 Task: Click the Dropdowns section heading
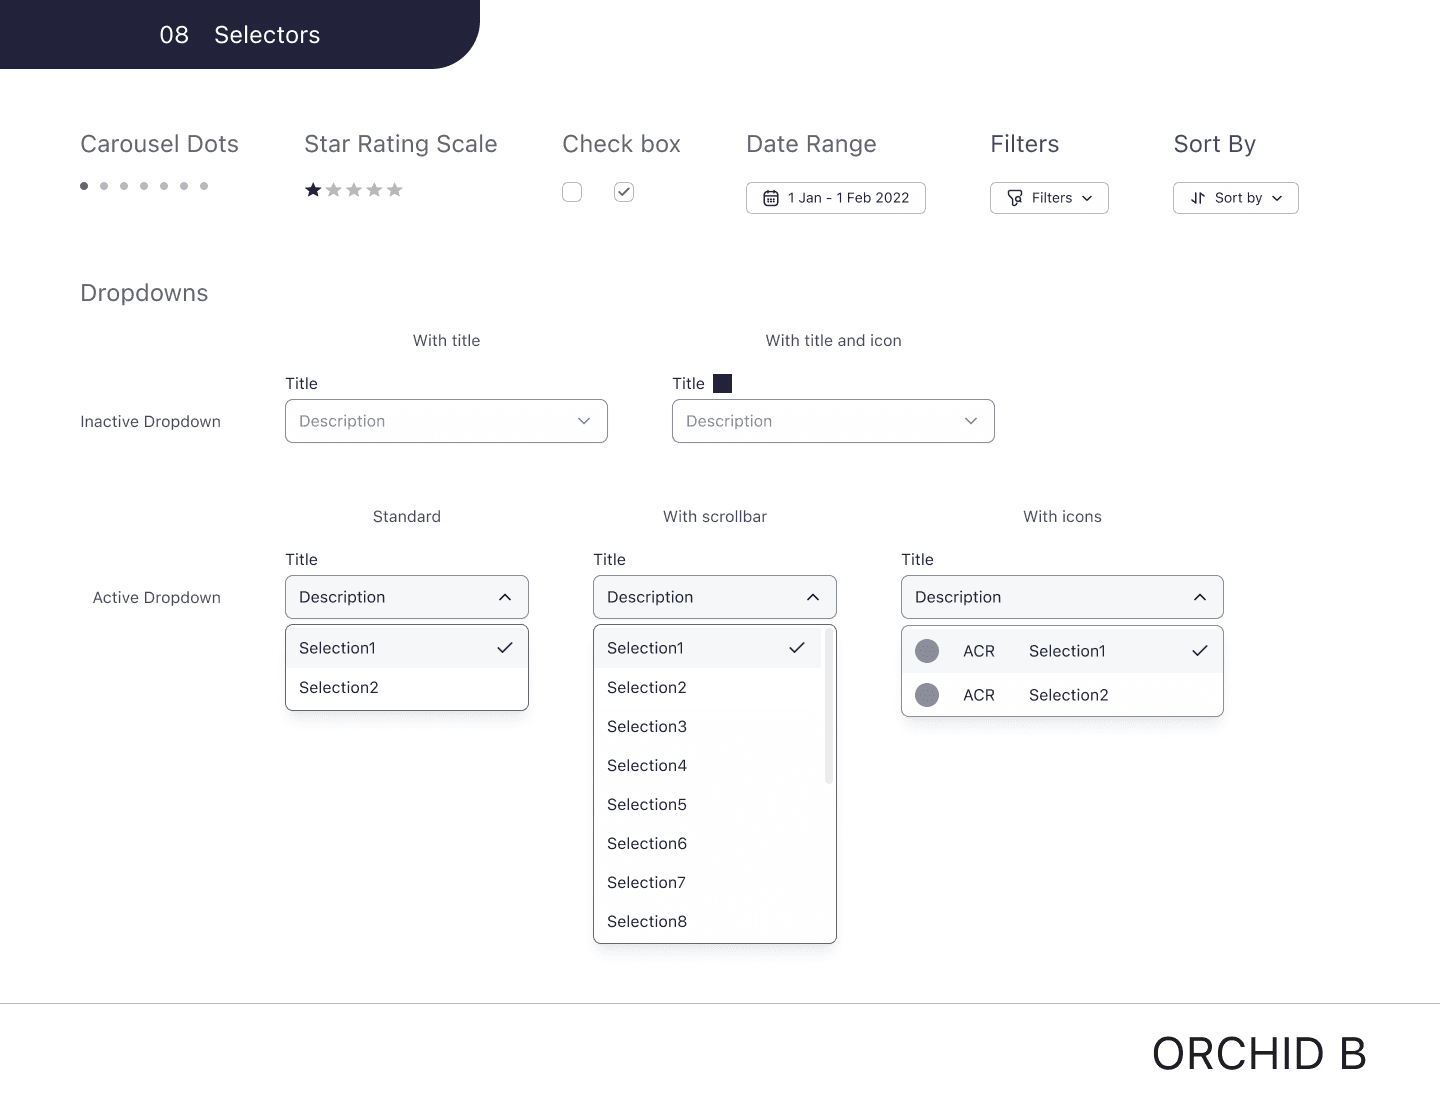pos(144,293)
